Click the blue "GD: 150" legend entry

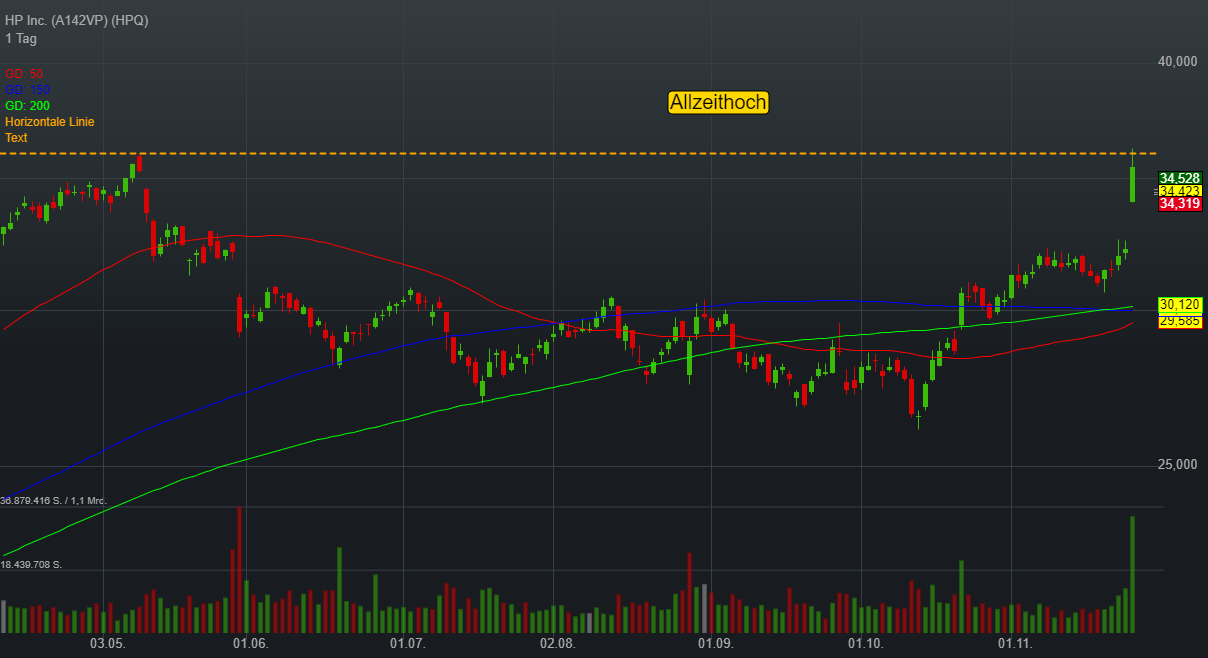pyautogui.click(x=27, y=90)
